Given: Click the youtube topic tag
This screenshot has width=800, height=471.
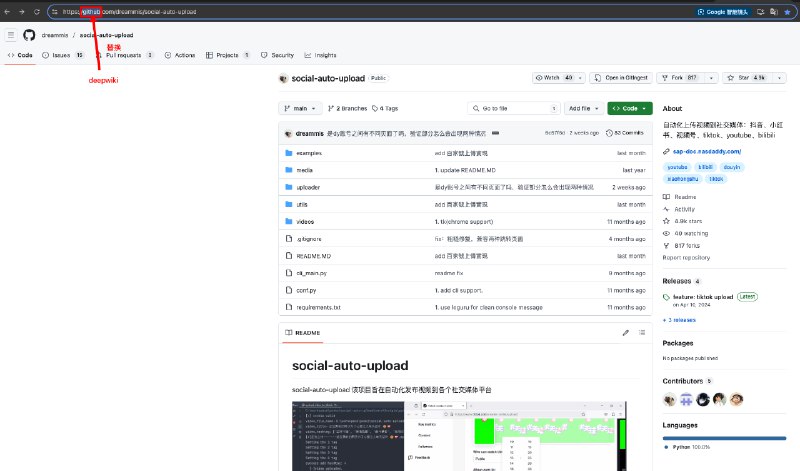Looking at the screenshot, I should (677, 167).
